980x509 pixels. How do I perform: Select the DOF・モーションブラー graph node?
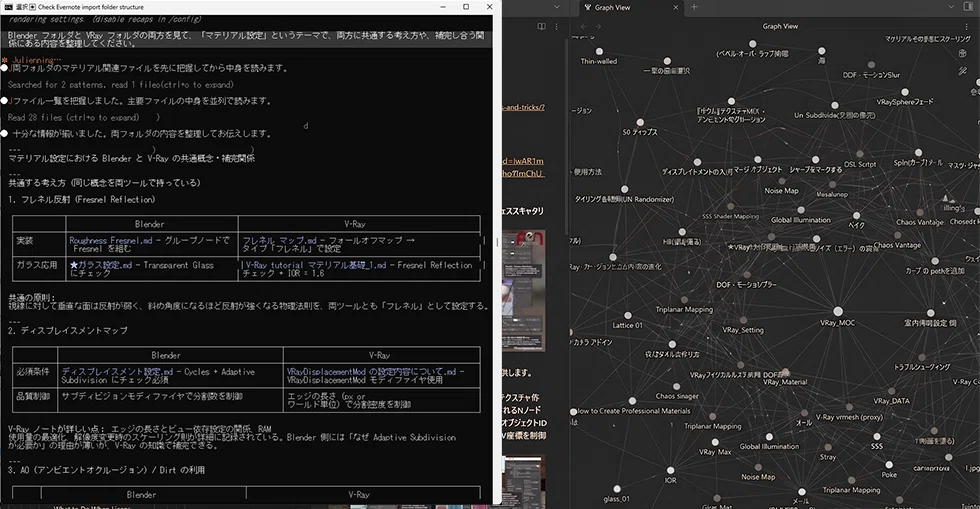(x=746, y=275)
